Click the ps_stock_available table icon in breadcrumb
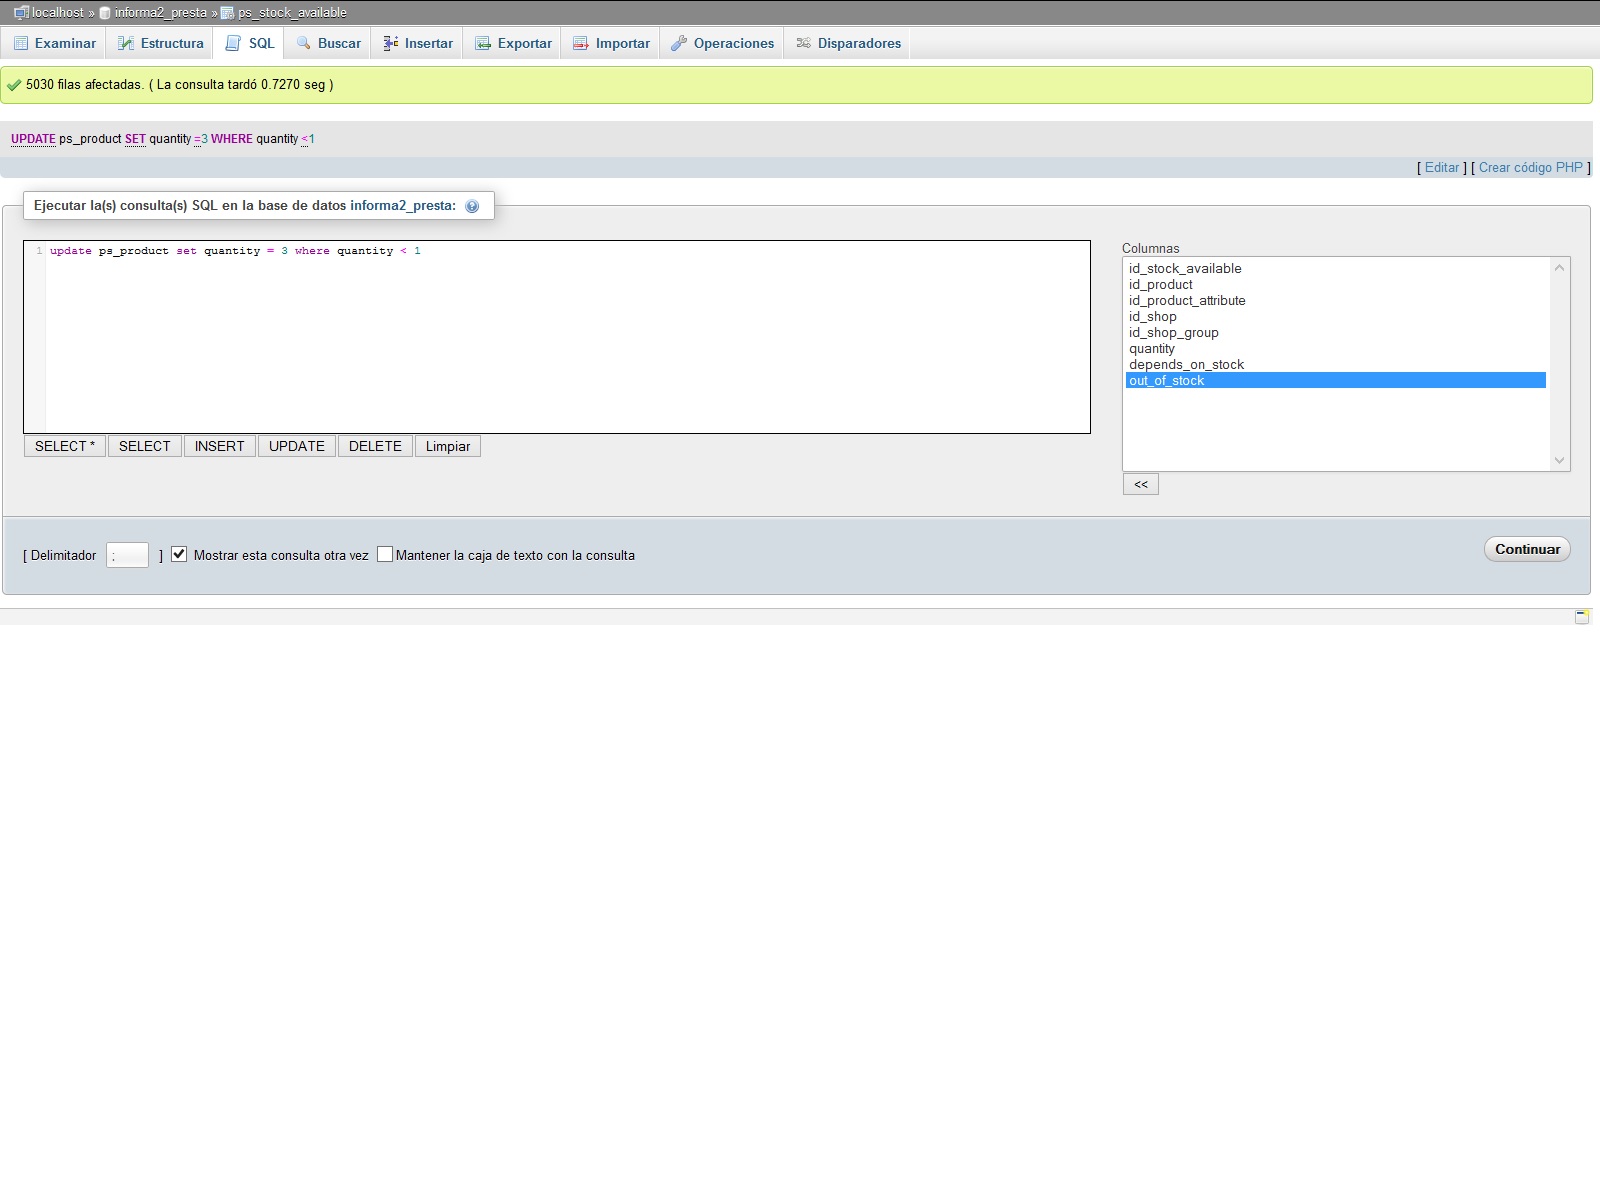The height and width of the screenshot is (1200, 1600). [227, 13]
